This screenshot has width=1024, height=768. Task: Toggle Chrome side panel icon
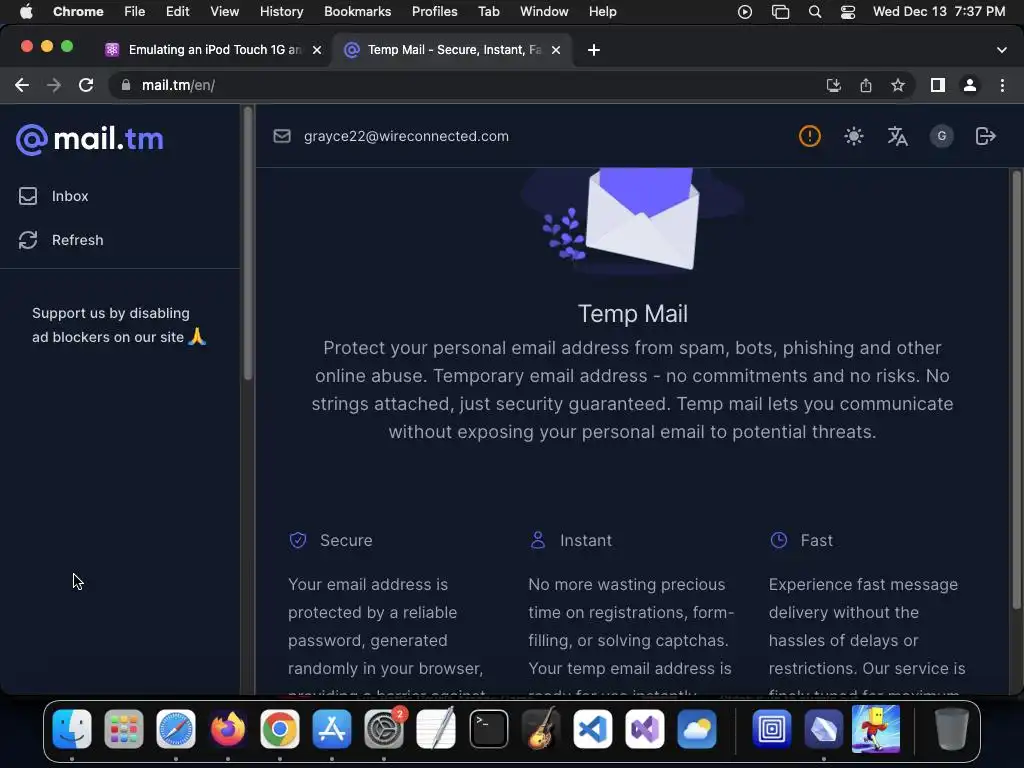pos(938,85)
